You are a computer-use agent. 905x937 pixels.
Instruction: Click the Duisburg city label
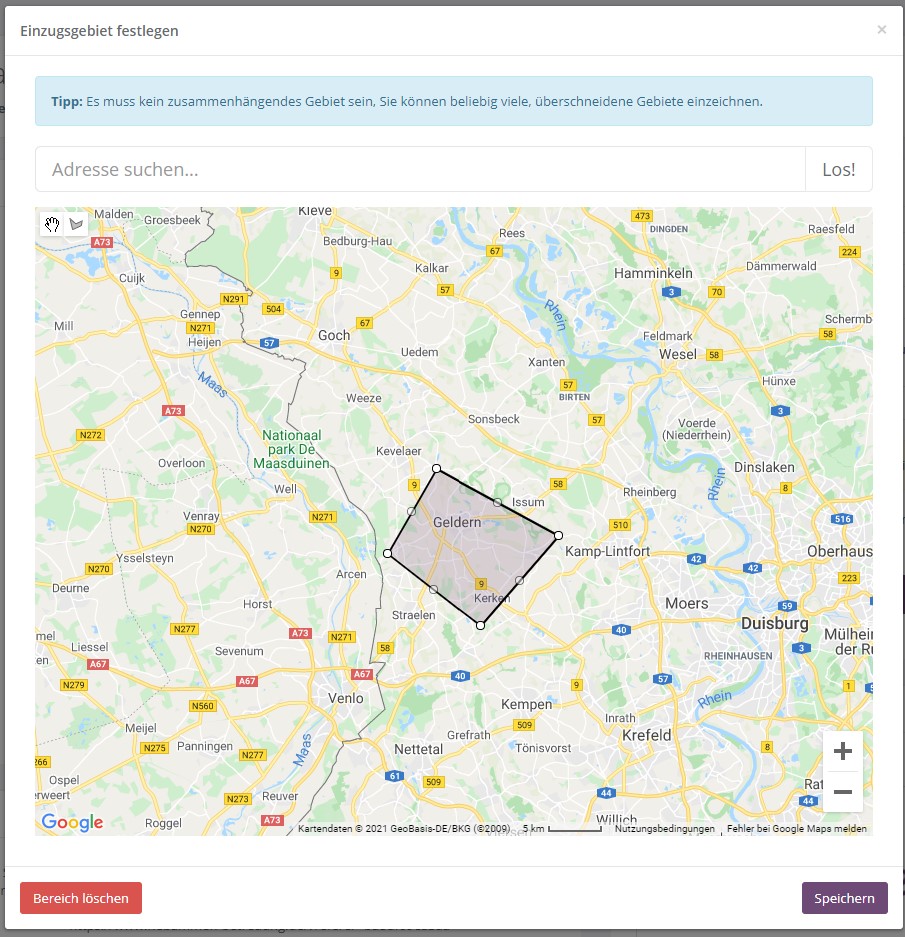tap(775, 623)
